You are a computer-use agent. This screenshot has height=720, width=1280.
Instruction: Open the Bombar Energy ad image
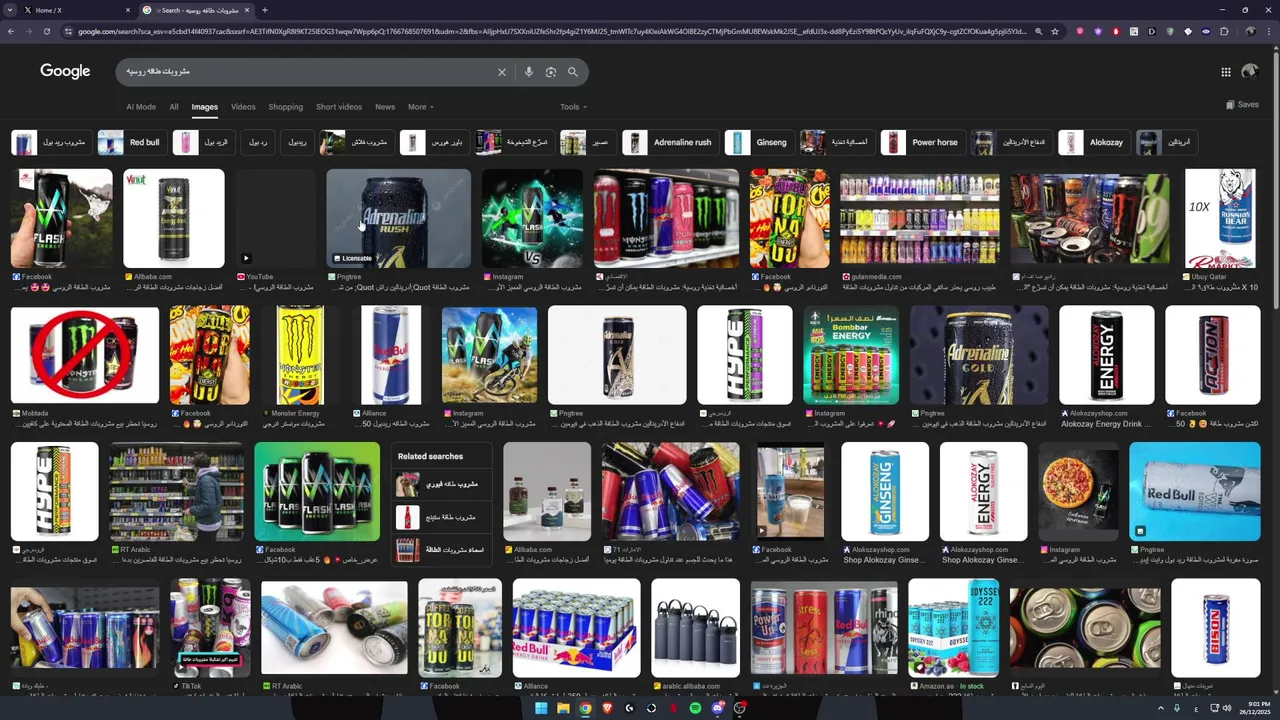(851, 355)
